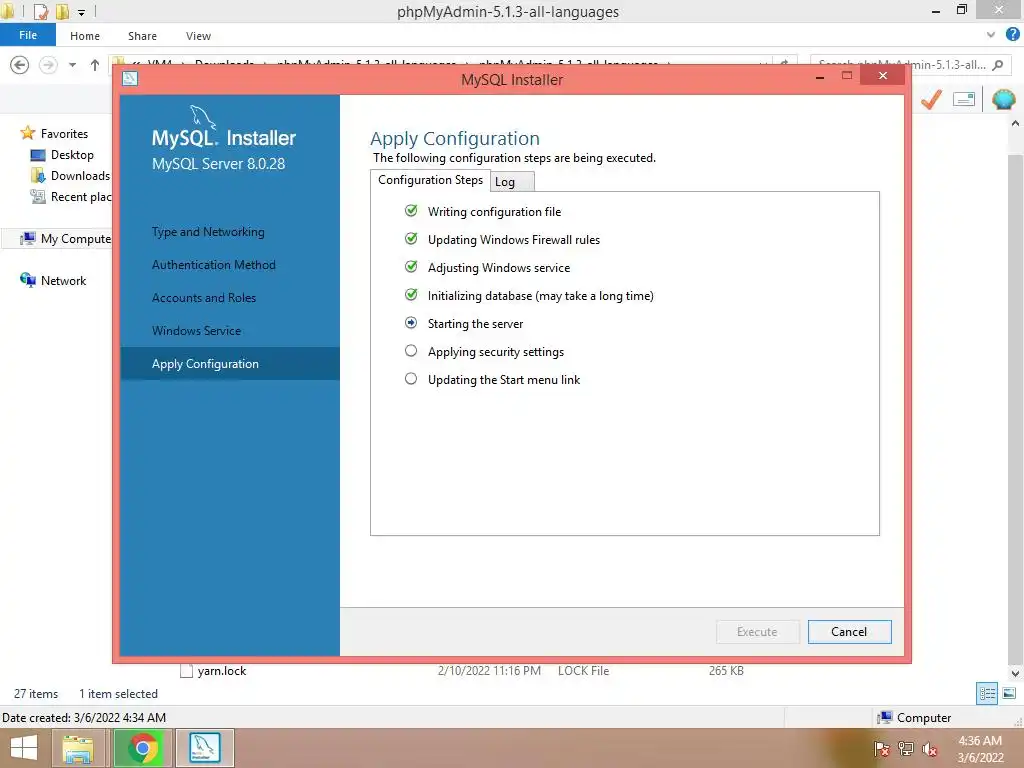Open the Share ribbon tab in Explorer
Image resolution: width=1024 pixels, height=768 pixels.
point(142,36)
